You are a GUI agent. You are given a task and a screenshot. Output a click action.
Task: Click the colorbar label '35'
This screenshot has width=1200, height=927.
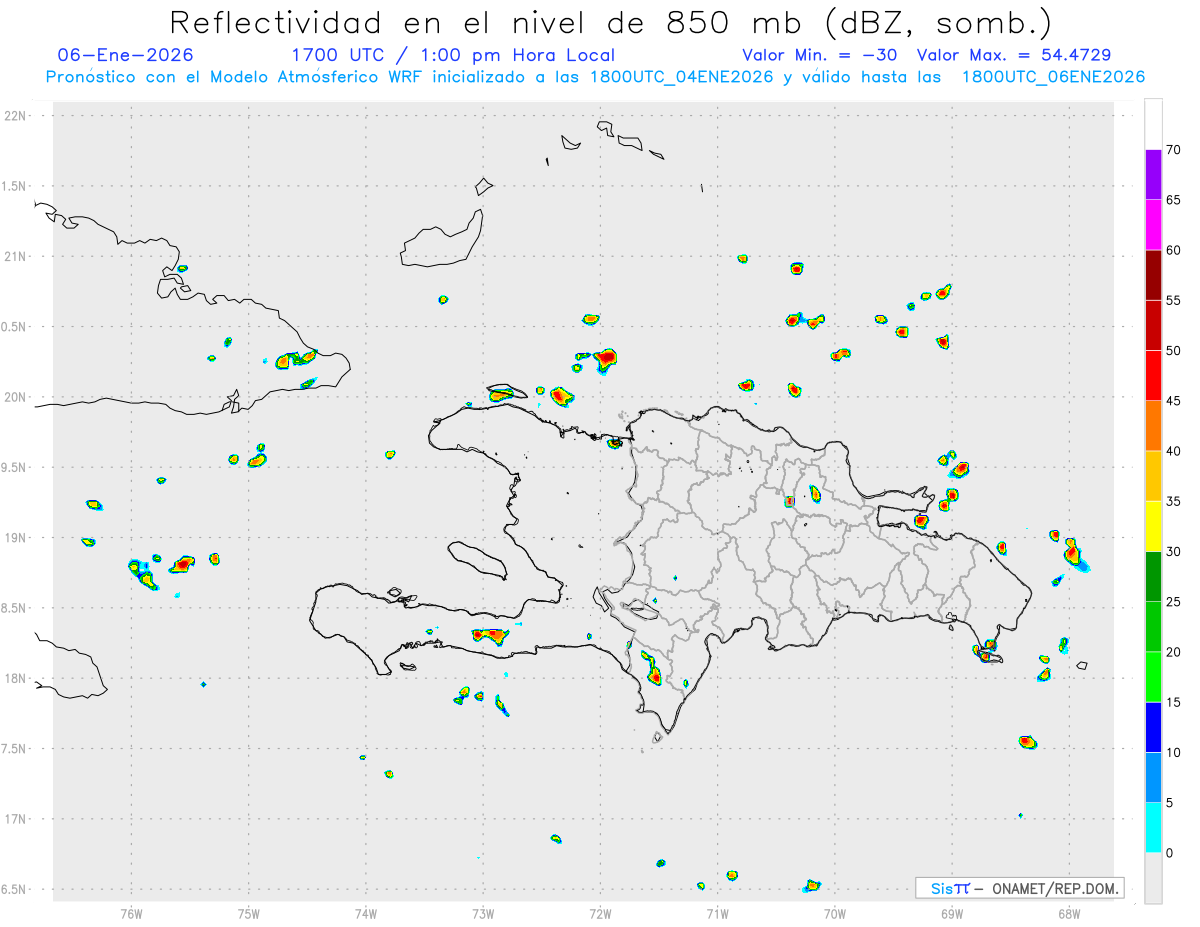[x=1173, y=501]
